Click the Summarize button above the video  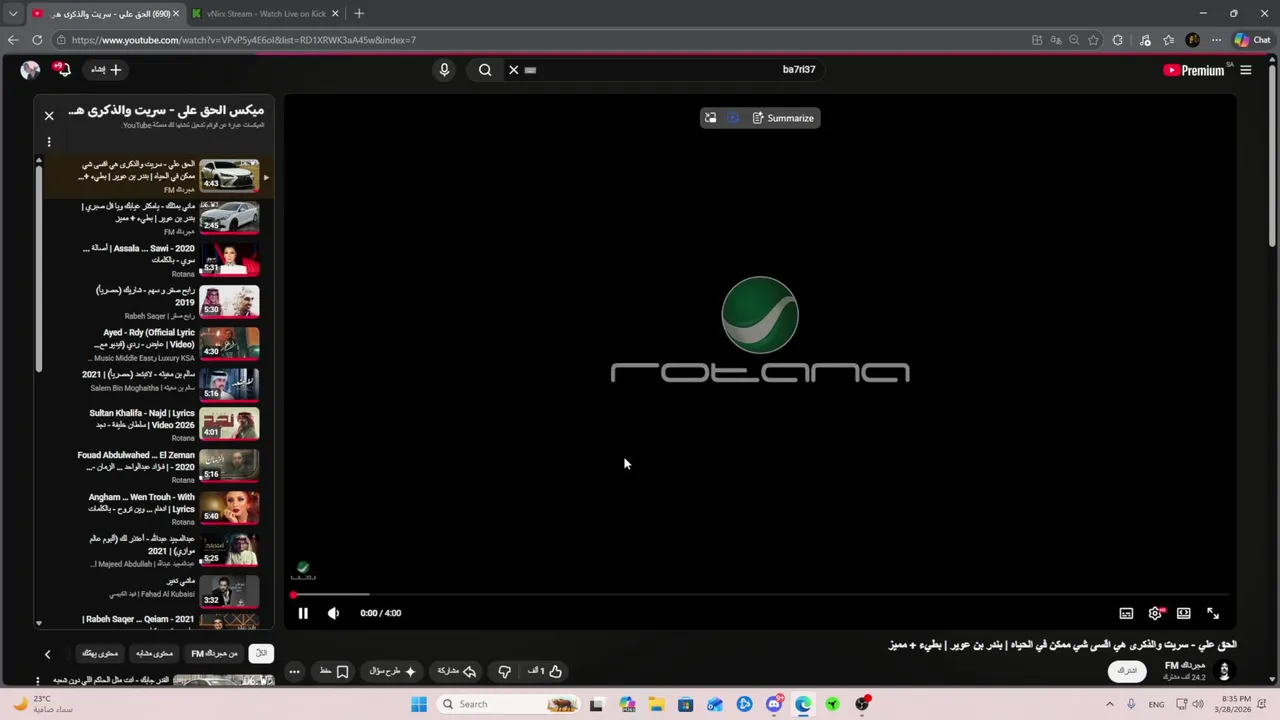(x=783, y=118)
